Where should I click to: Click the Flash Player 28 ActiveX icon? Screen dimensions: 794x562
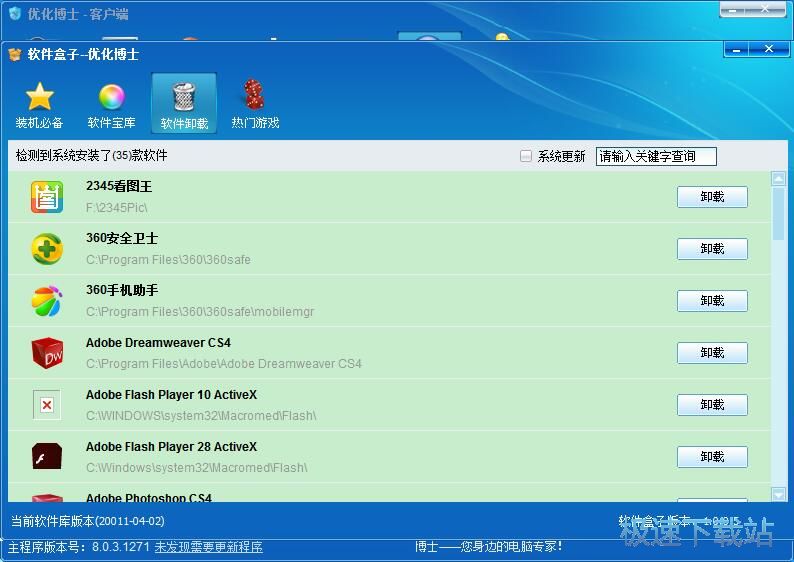(47, 457)
